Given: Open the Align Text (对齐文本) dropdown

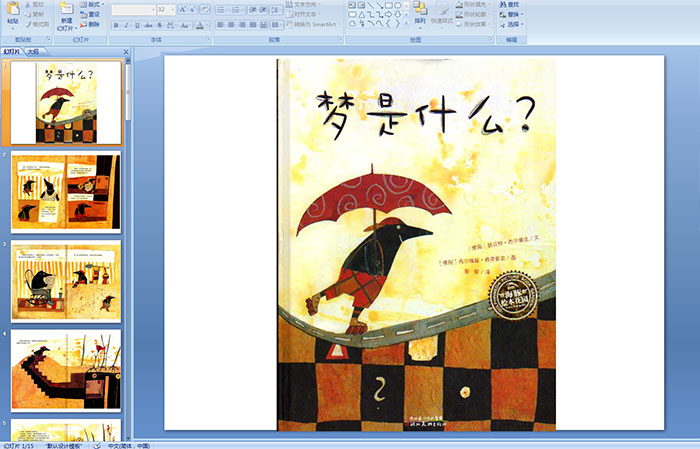Looking at the screenshot, I should pos(304,14).
